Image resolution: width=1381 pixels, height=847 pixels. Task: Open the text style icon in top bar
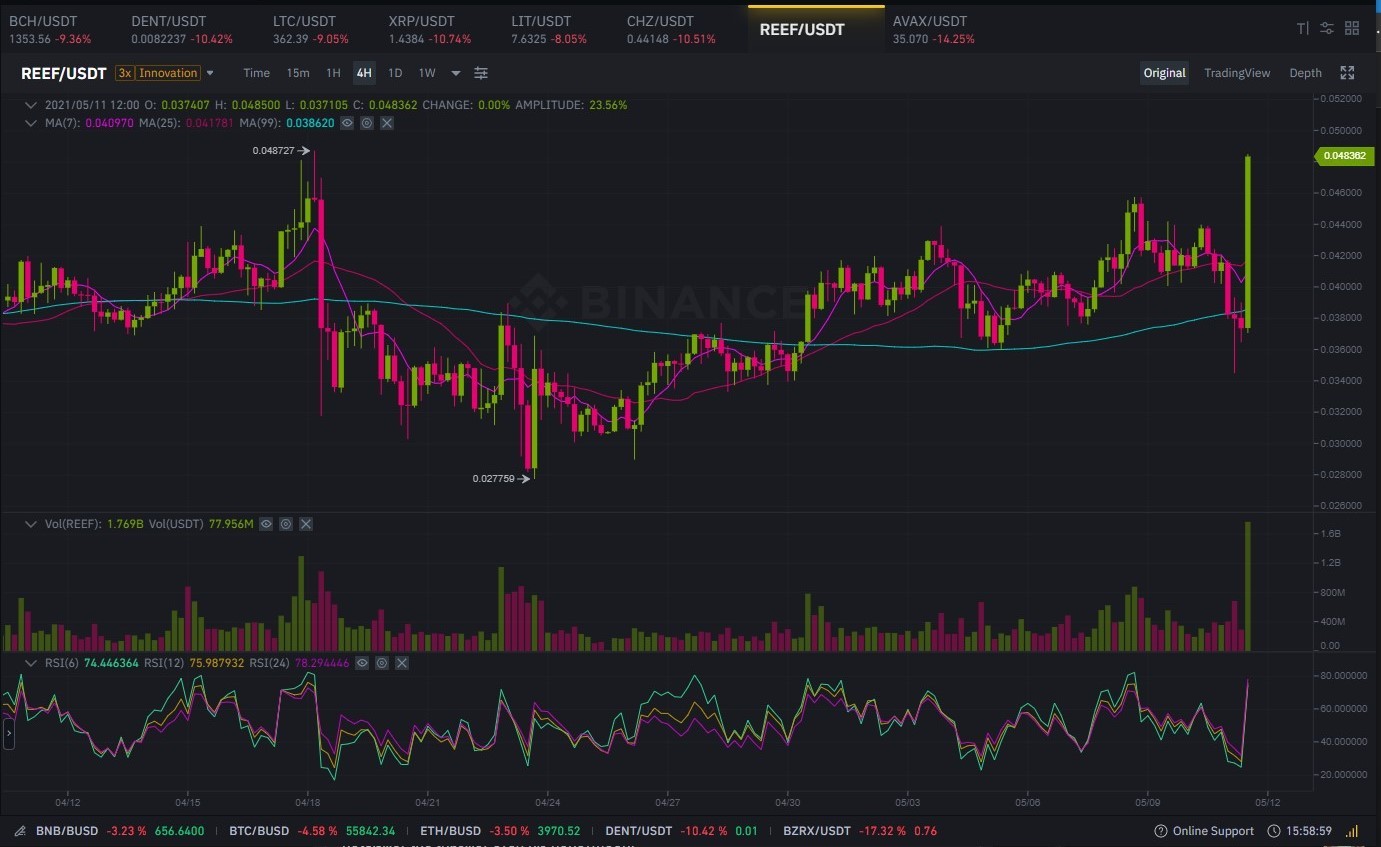1302,28
